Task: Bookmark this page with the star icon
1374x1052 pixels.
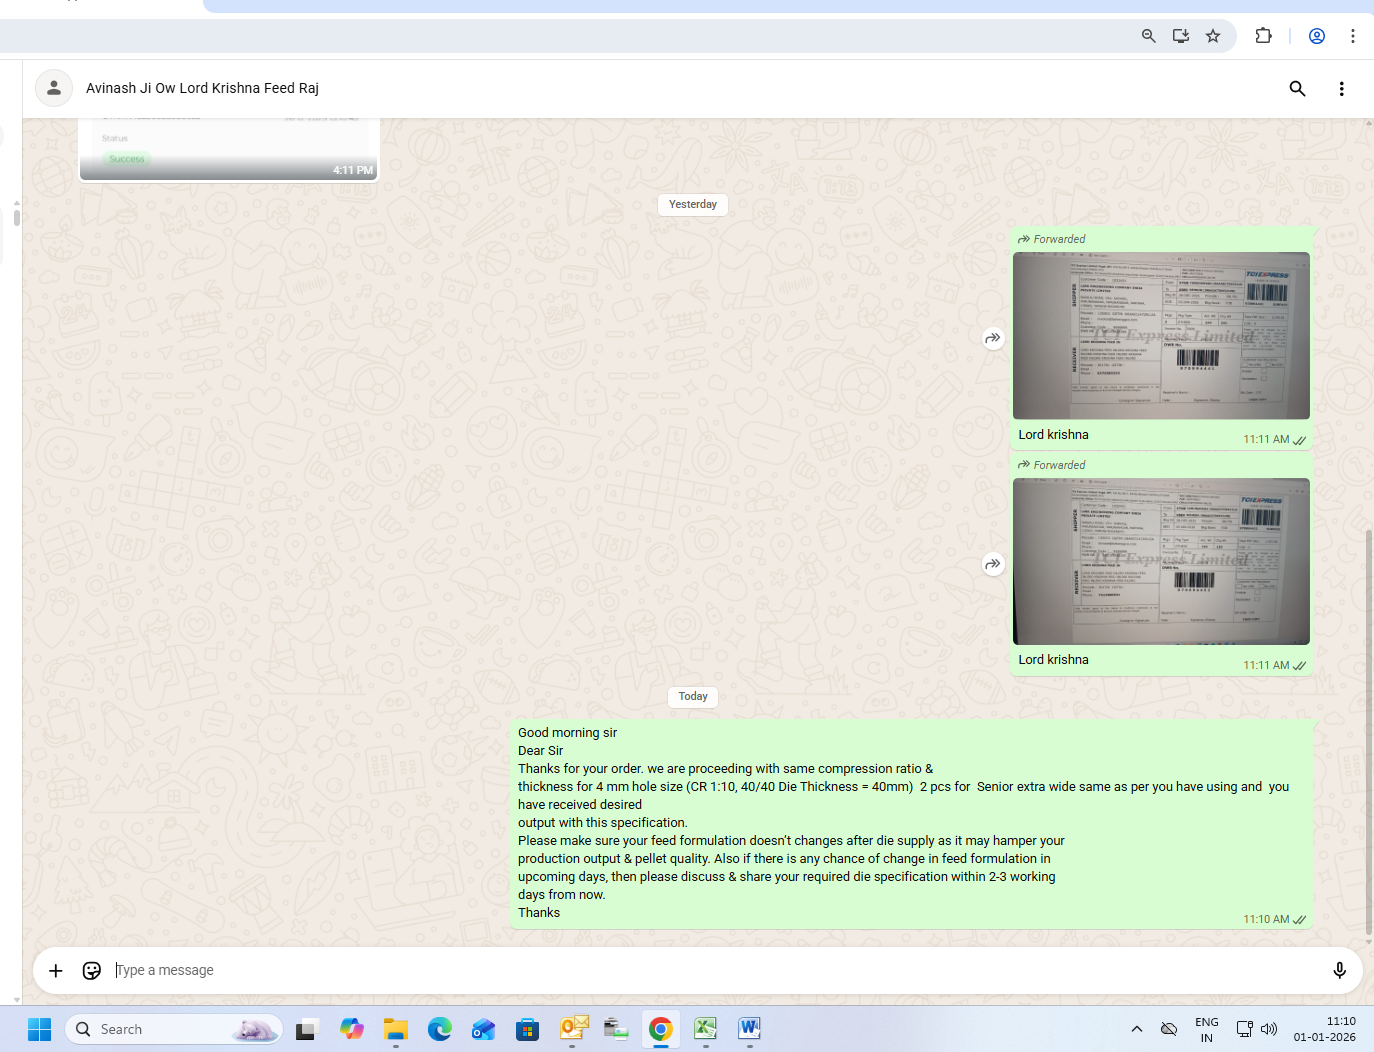Action: click(1213, 36)
